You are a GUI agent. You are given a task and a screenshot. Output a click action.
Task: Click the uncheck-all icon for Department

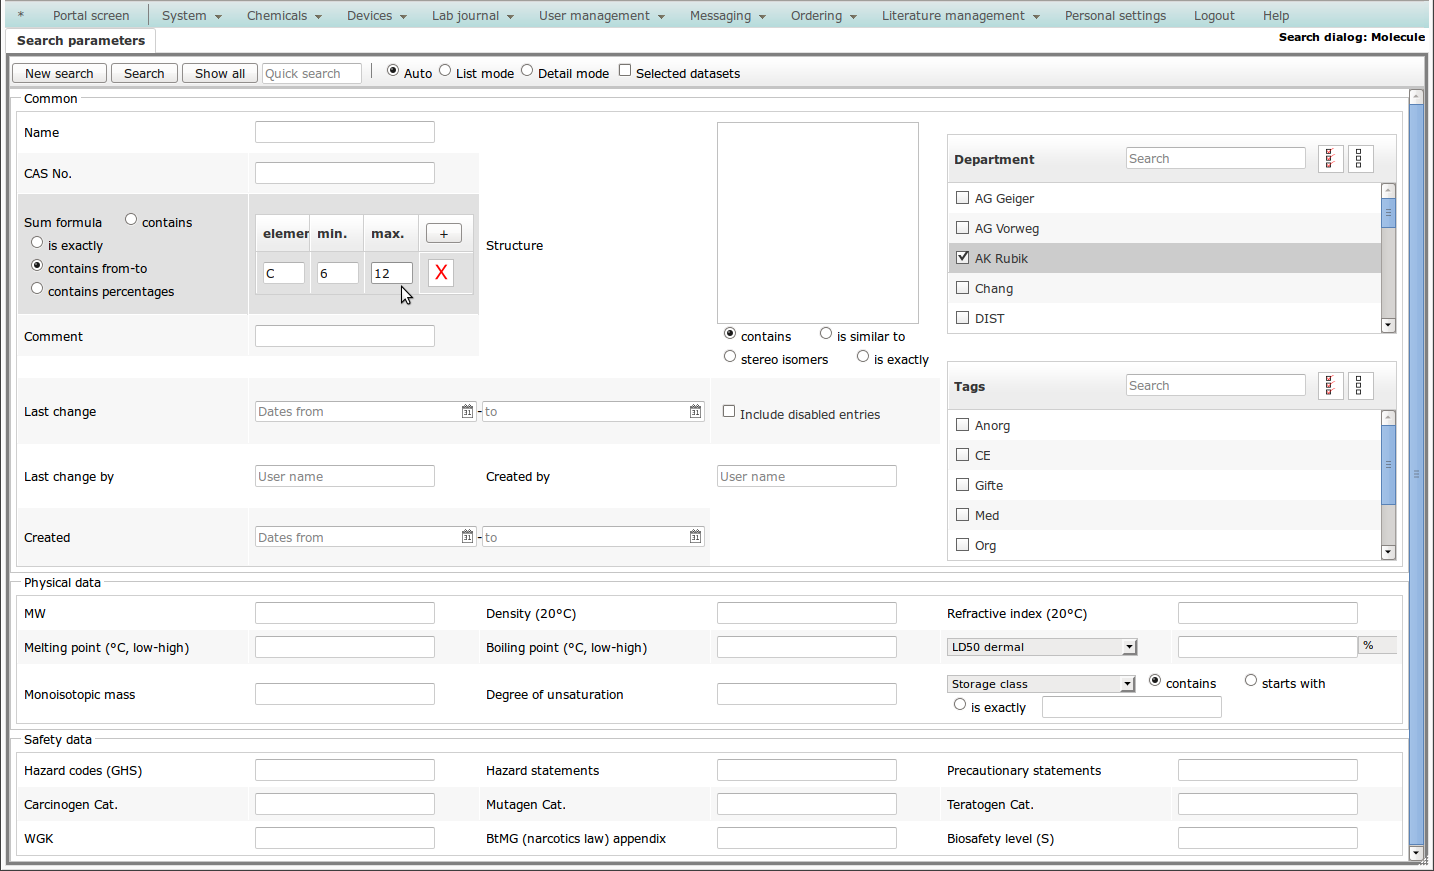tap(1360, 159)
